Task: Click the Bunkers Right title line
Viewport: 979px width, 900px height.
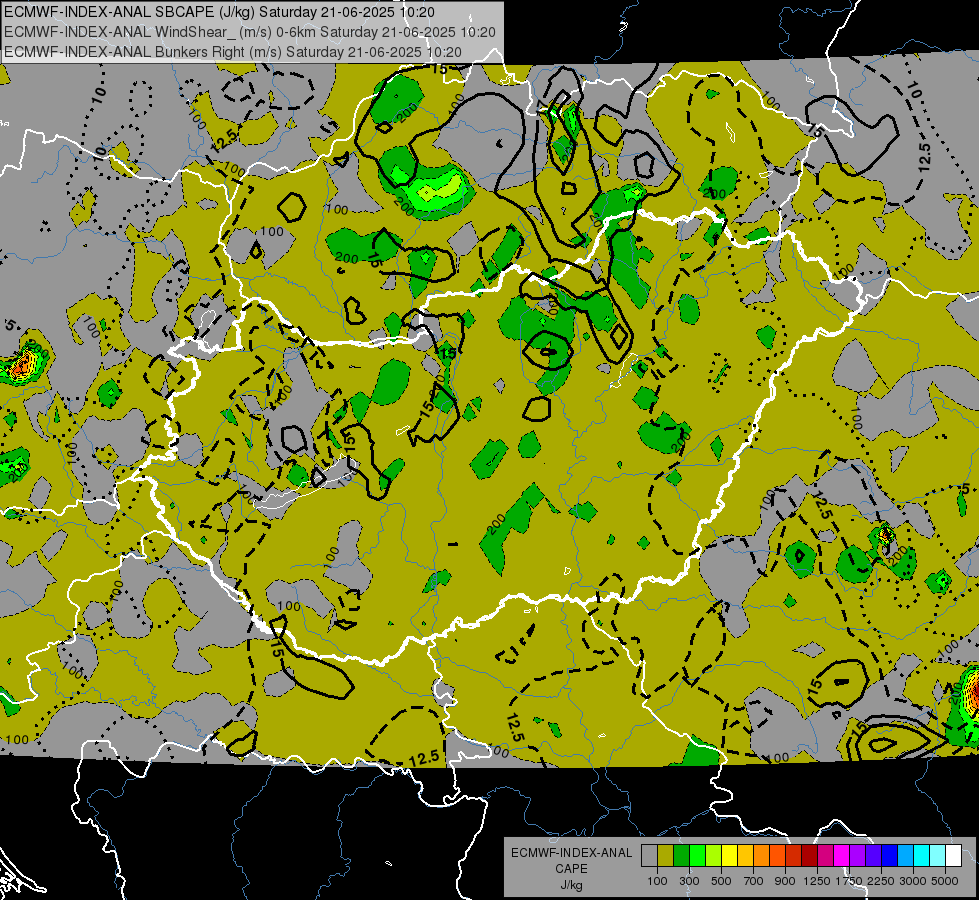Action: (x=233, y=52)
